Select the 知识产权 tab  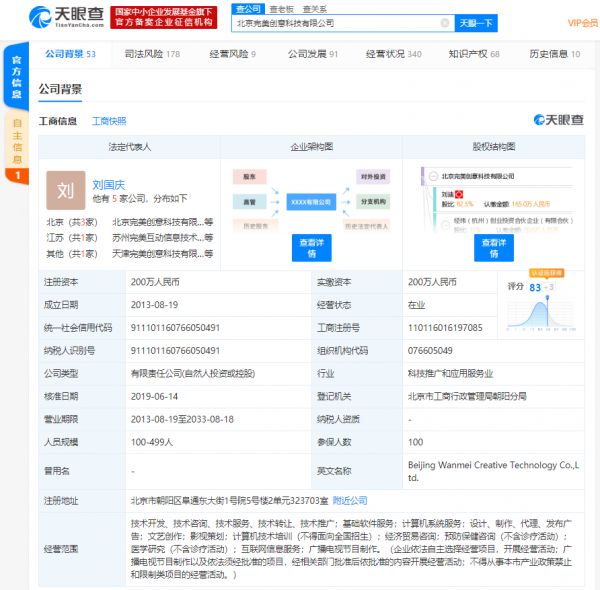[473, 54]
